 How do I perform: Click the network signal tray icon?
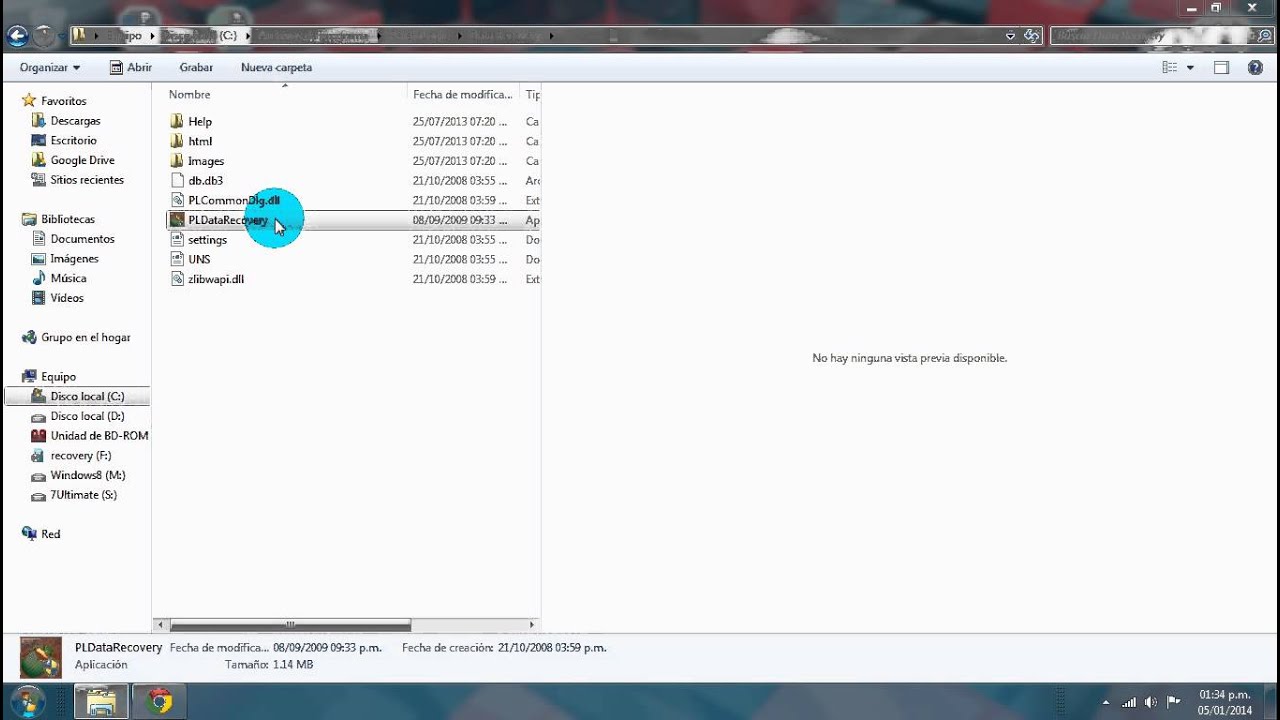pyautogui.click(x=1129, y=702)
